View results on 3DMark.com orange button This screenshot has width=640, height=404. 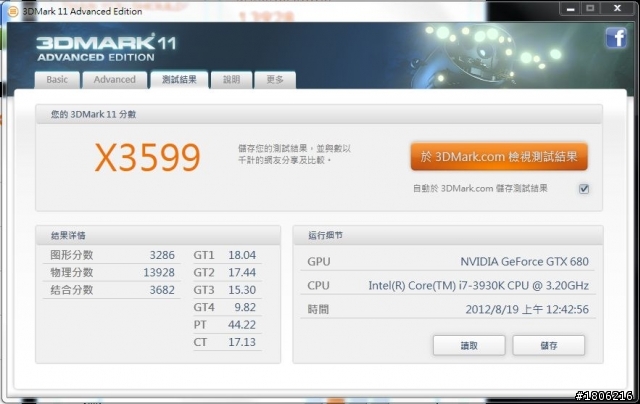pos(499,156)
